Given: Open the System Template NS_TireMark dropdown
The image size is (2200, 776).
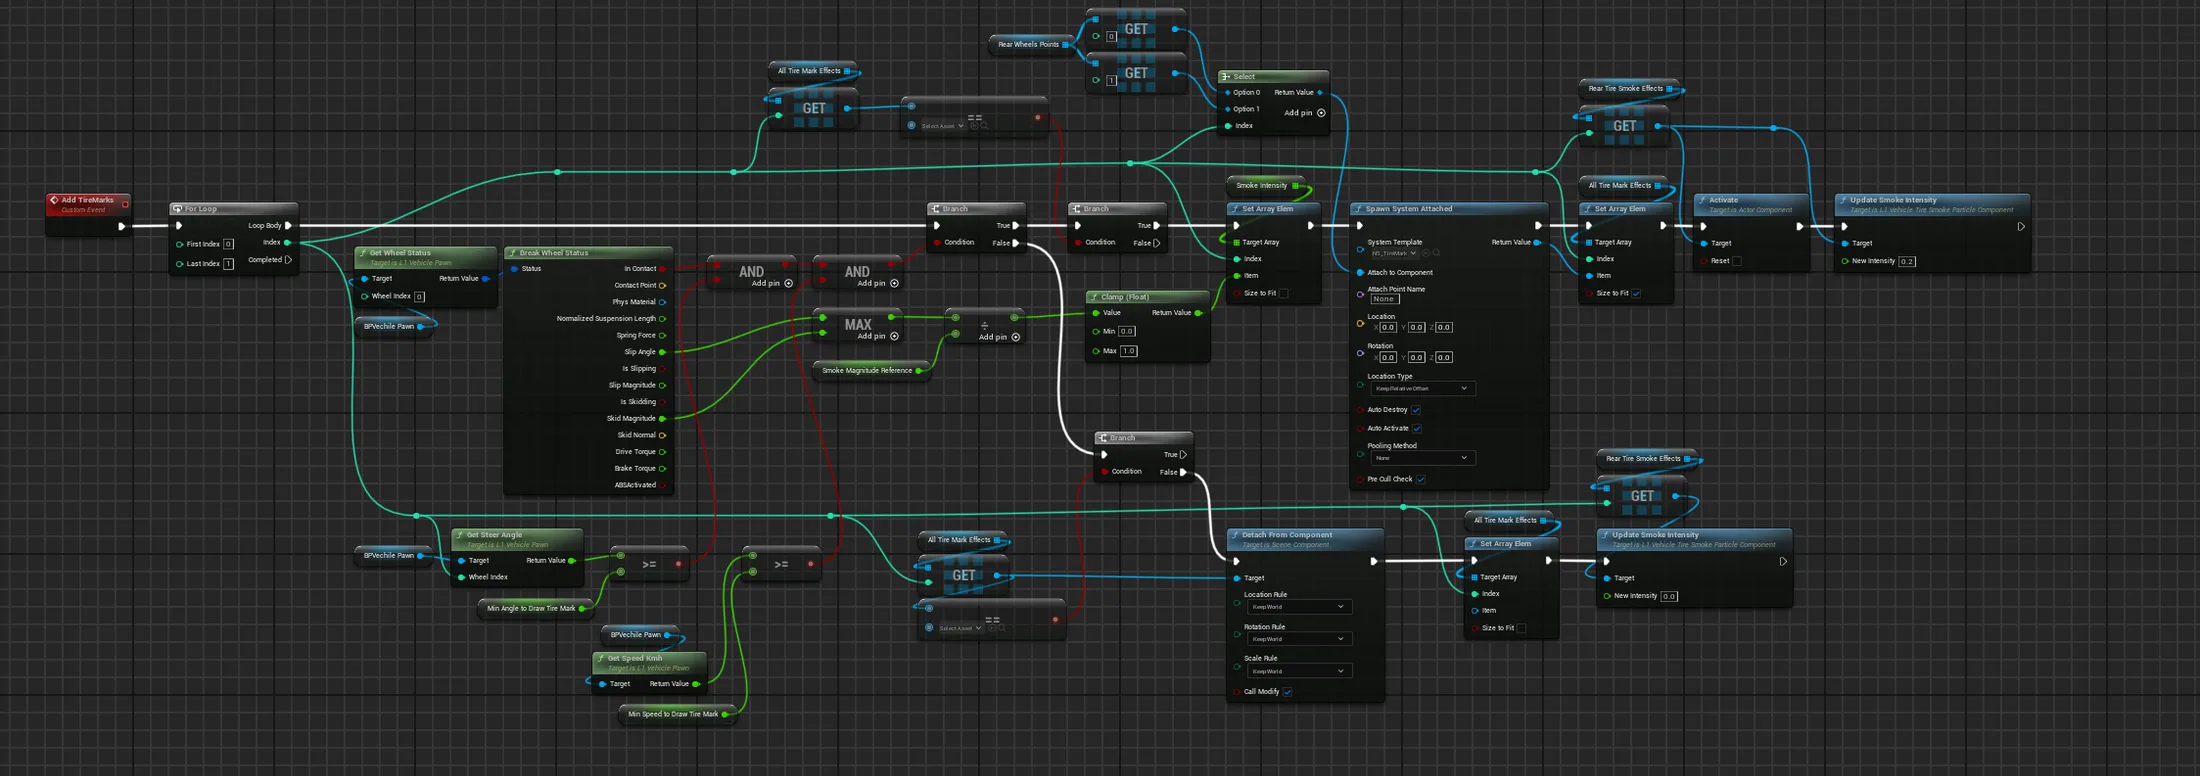Looking at the screenshot, I should tap(1394, 253).
